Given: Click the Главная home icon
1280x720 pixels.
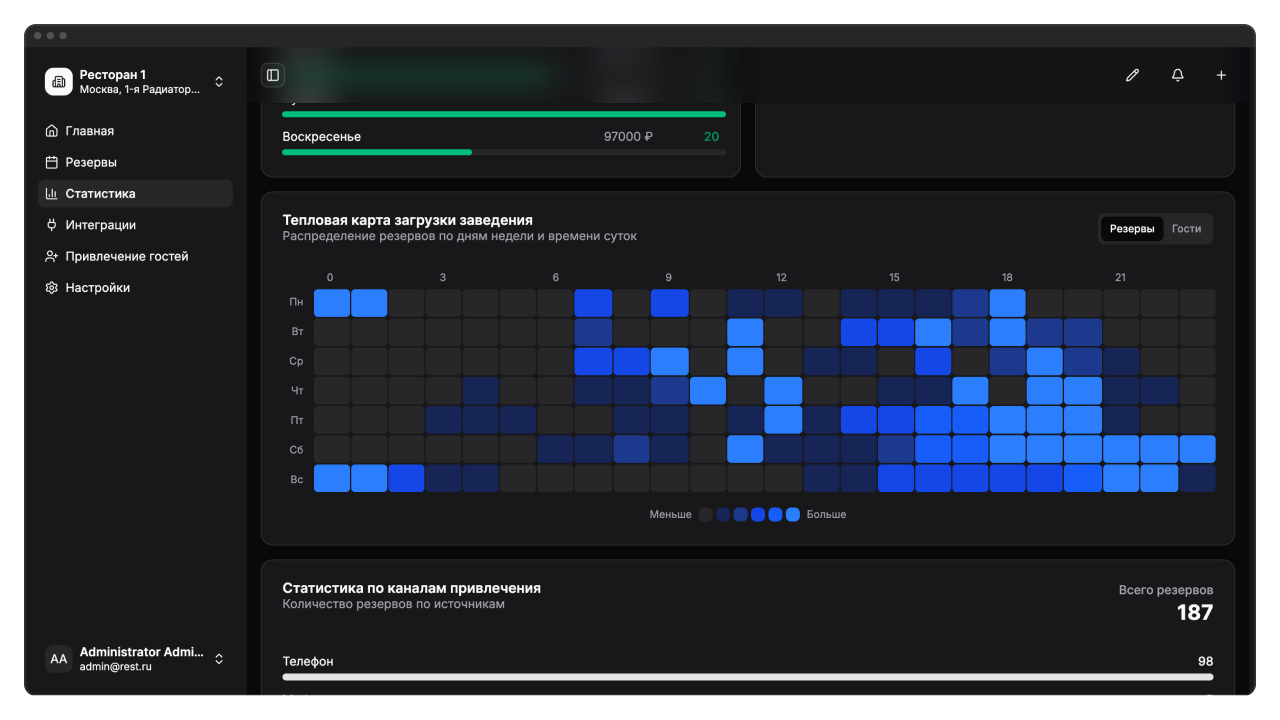Looking at the screenshot, I should pos(52,131).
